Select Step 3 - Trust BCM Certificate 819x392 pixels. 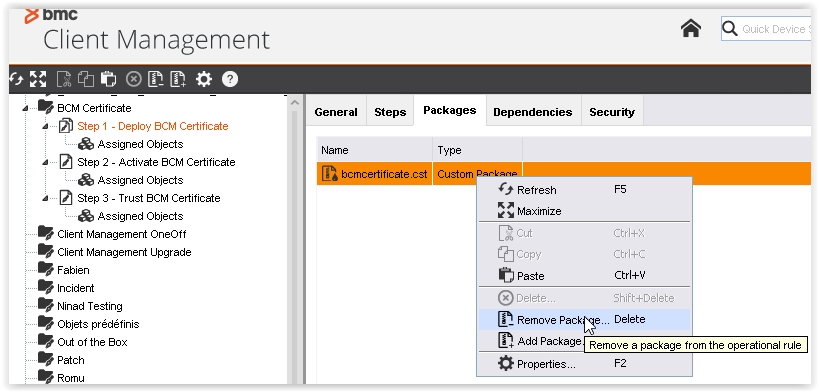(149, 198)
